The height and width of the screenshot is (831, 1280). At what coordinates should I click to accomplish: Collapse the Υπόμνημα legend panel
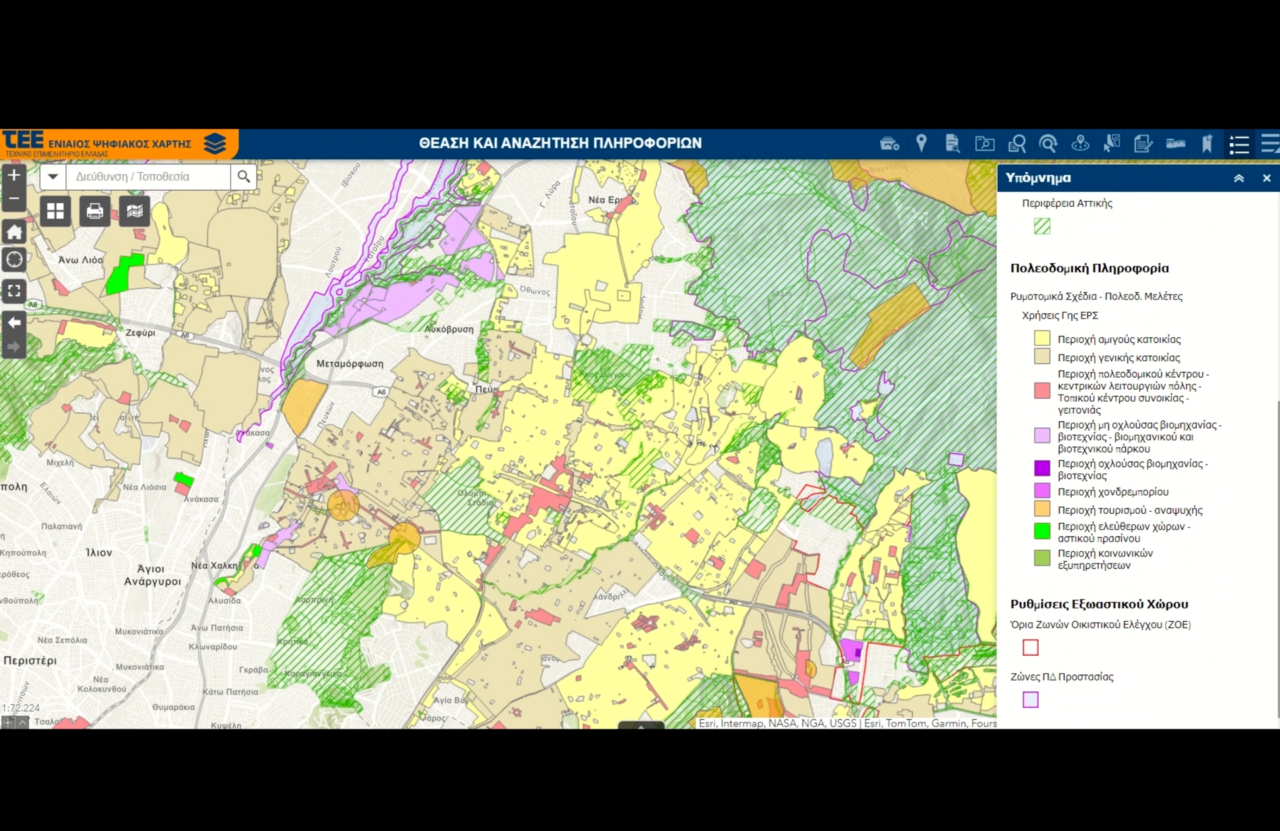click(1239, 178)
